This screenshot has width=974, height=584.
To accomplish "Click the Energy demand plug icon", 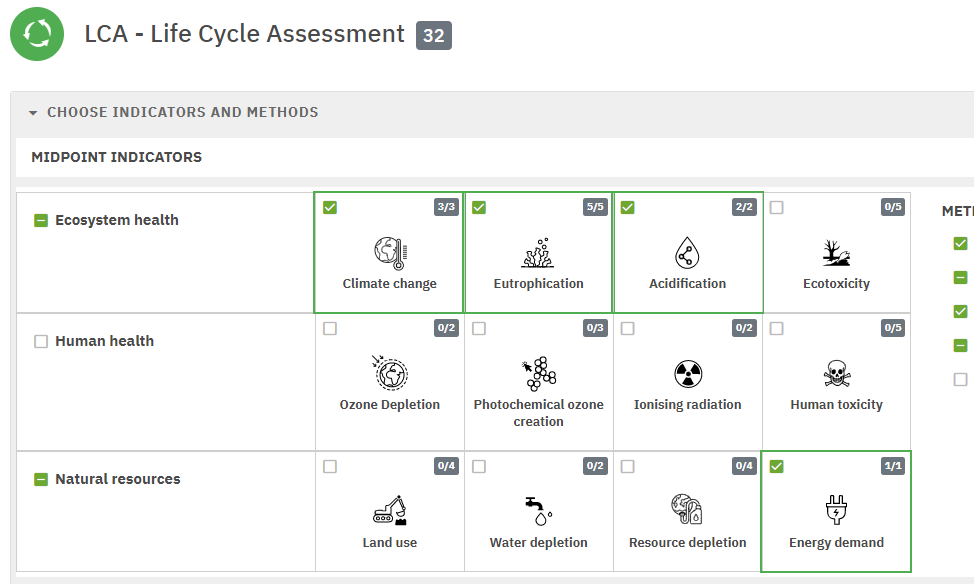I will (x=836, y=511).
